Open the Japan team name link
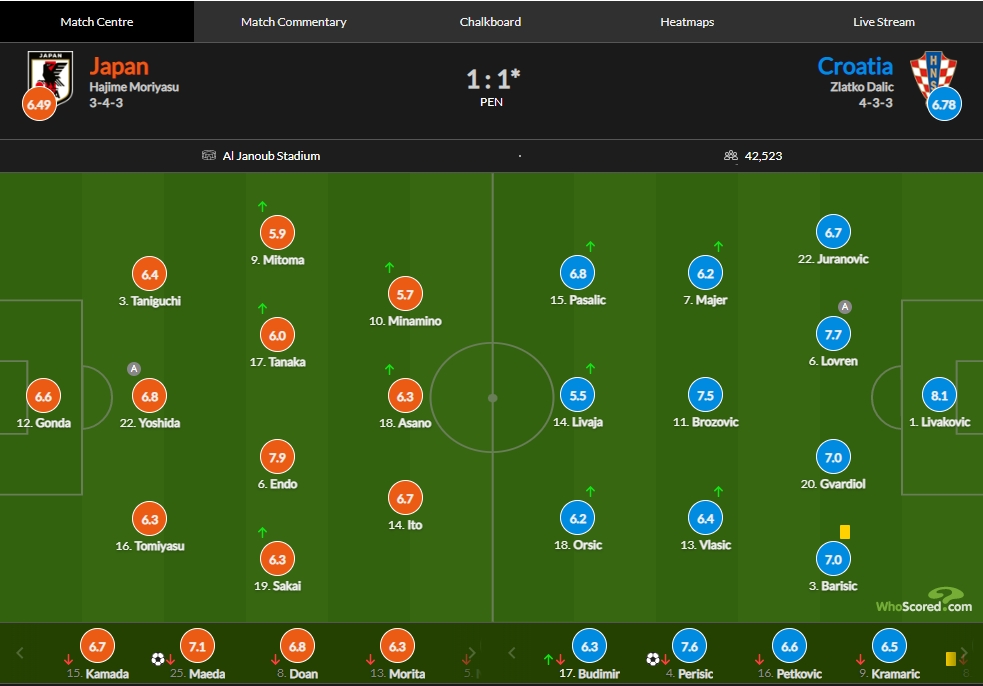Viewport: 983px width, 686px height. tap(119, 66)
